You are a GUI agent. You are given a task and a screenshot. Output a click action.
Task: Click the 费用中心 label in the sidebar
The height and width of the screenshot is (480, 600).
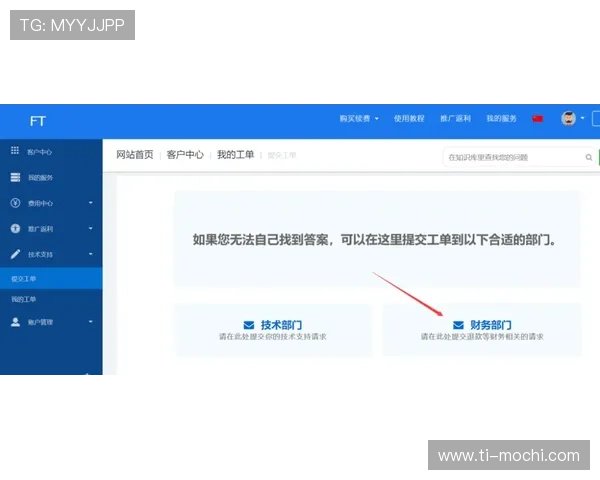point(40,203)
